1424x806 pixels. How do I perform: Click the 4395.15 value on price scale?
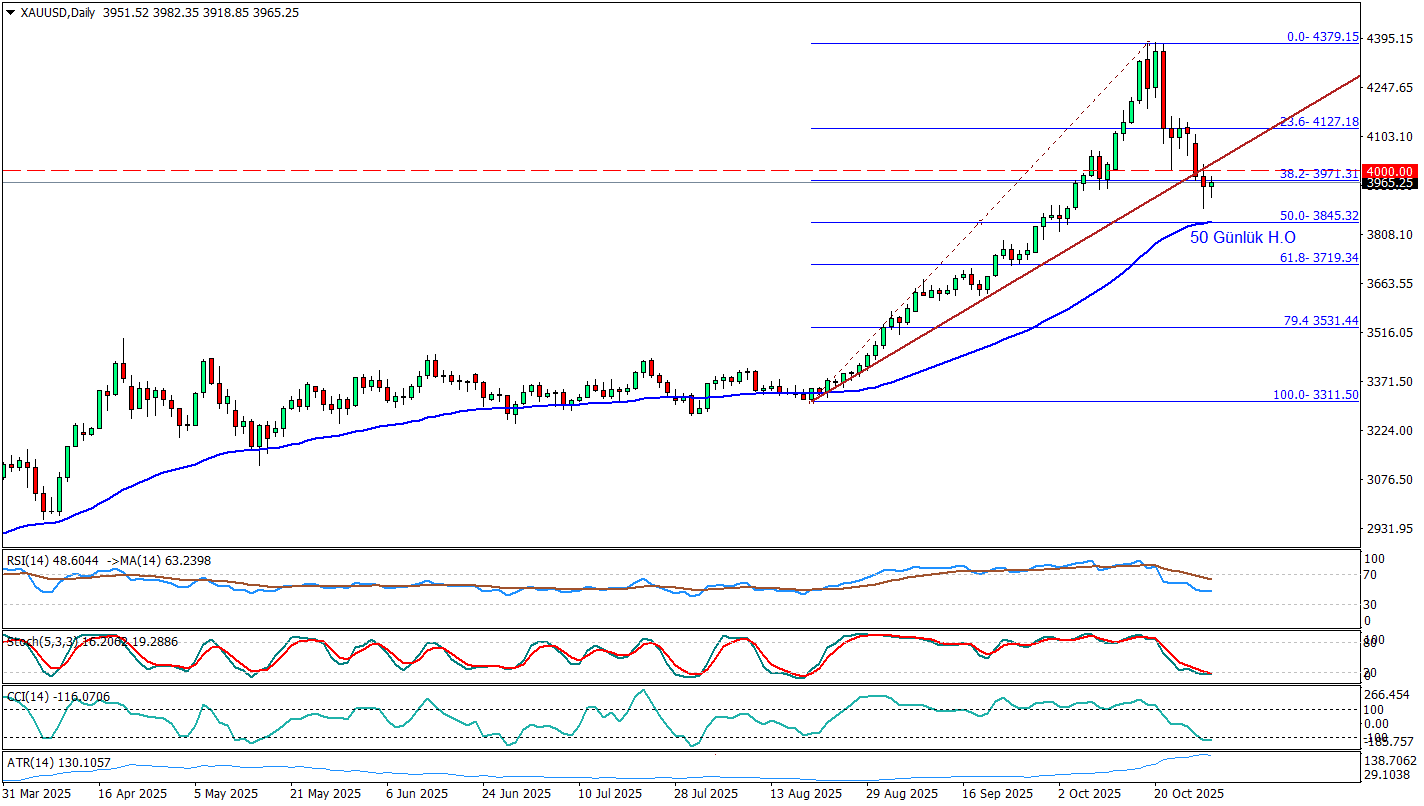(x=1391, y=39)
